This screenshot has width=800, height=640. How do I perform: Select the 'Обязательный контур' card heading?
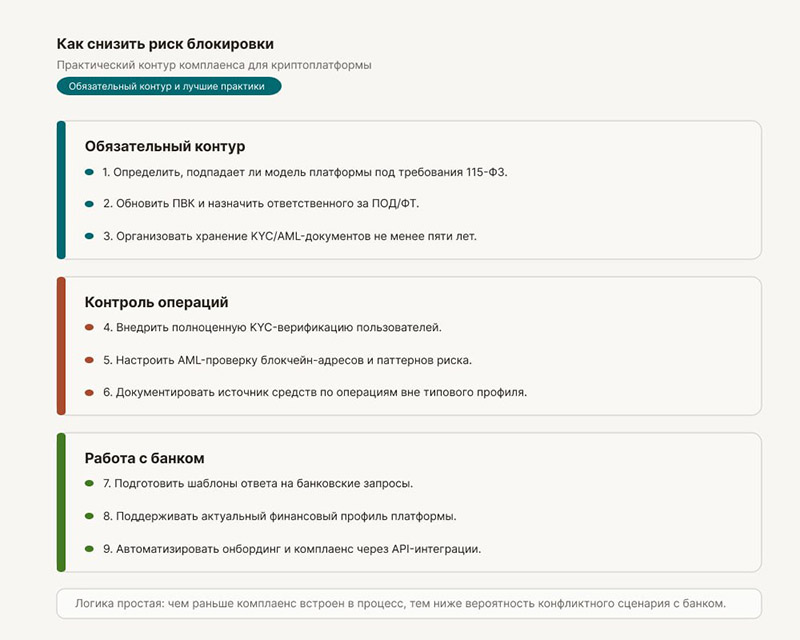click(165, 146)
